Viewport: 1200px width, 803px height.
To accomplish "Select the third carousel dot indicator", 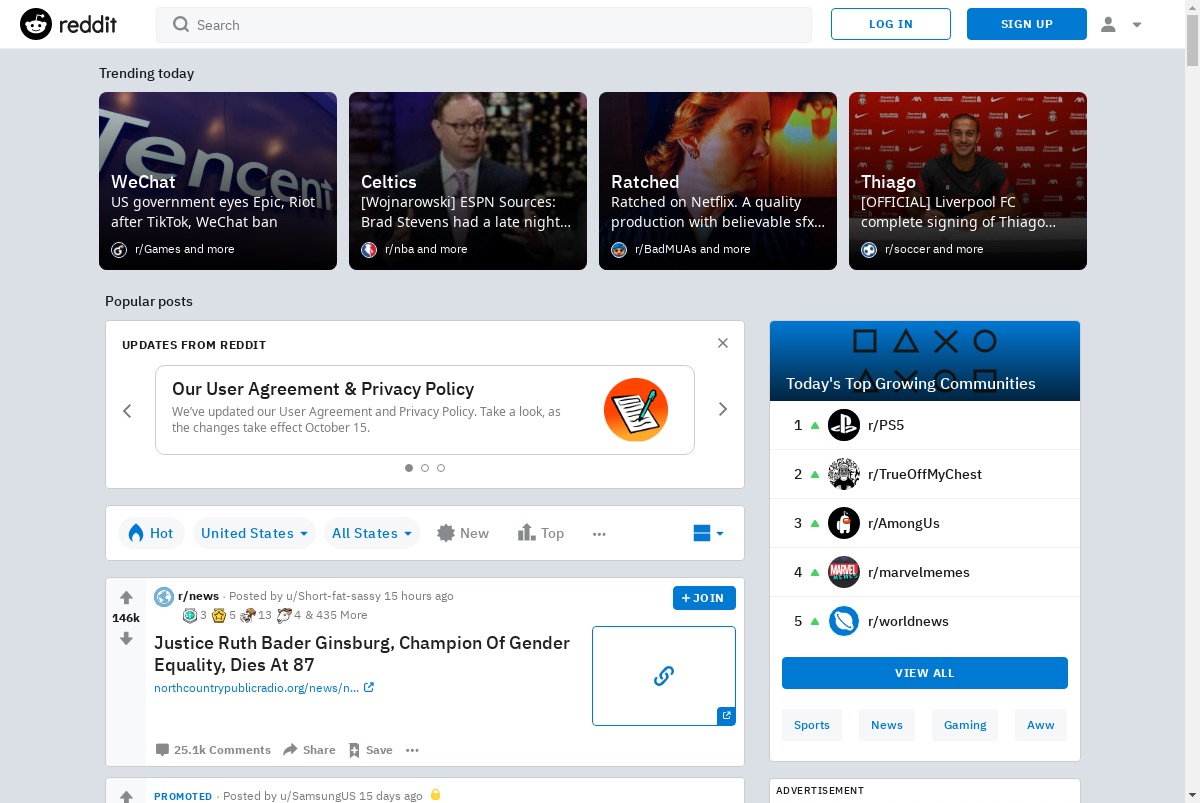I will point(441,468).
